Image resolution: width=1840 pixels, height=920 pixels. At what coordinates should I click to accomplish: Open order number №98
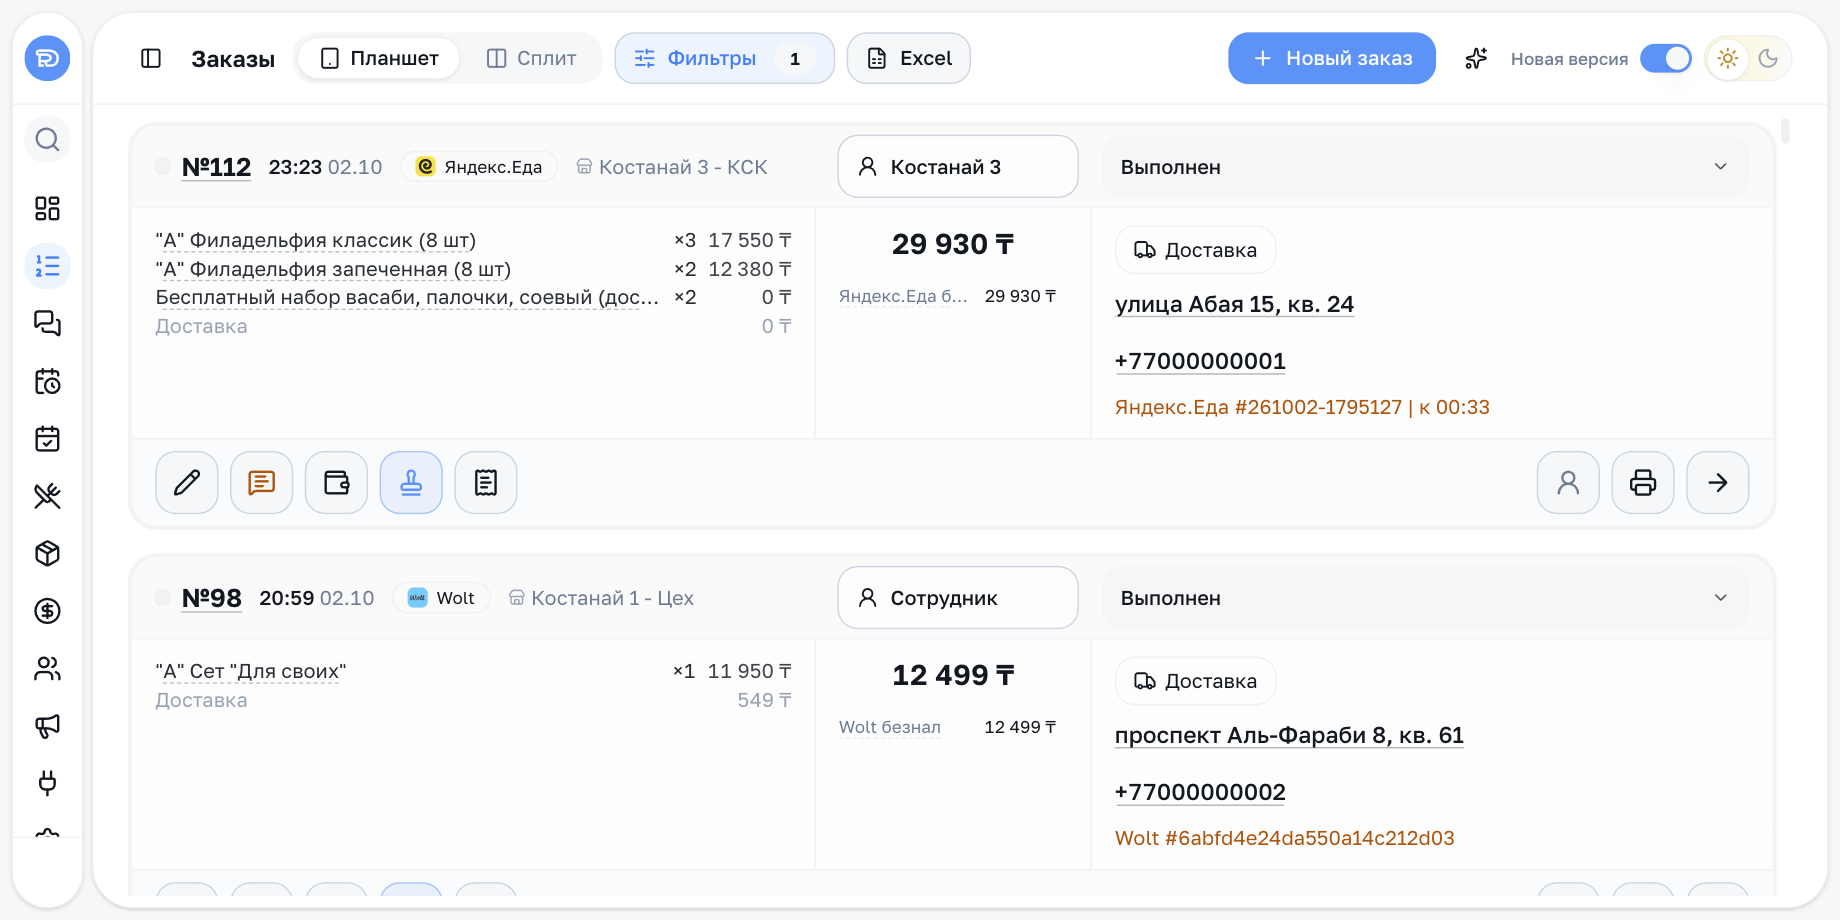coord(211,598)
